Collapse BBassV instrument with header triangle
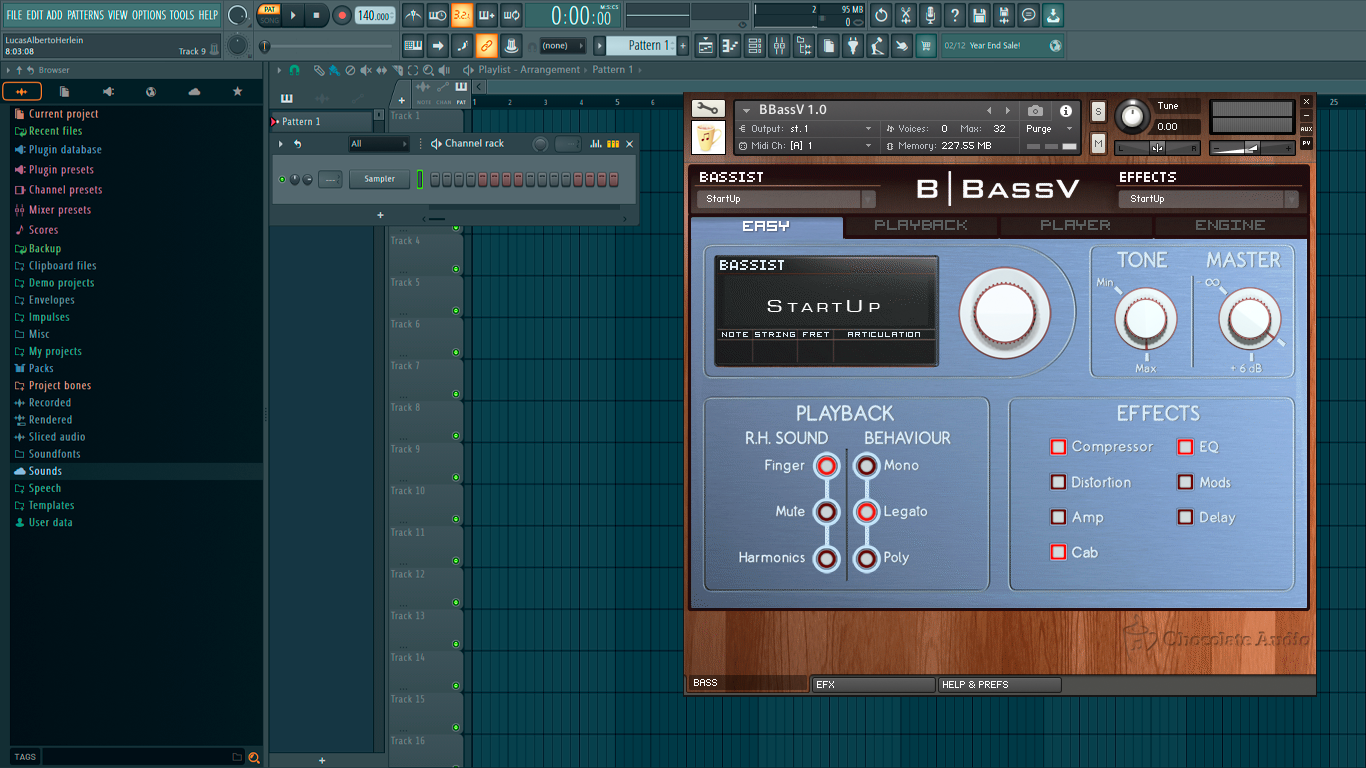The width and height of the screenshot is (1366, 768). [x=746, y=110]
